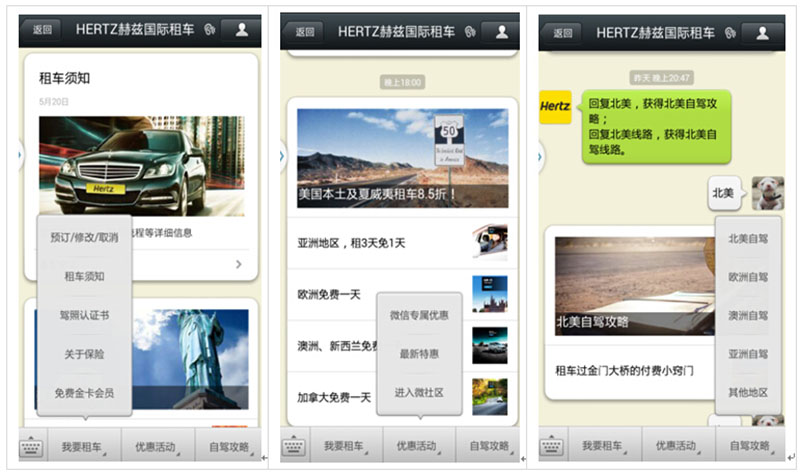Select 租车须知 in the popup menu

click(84, 277)
